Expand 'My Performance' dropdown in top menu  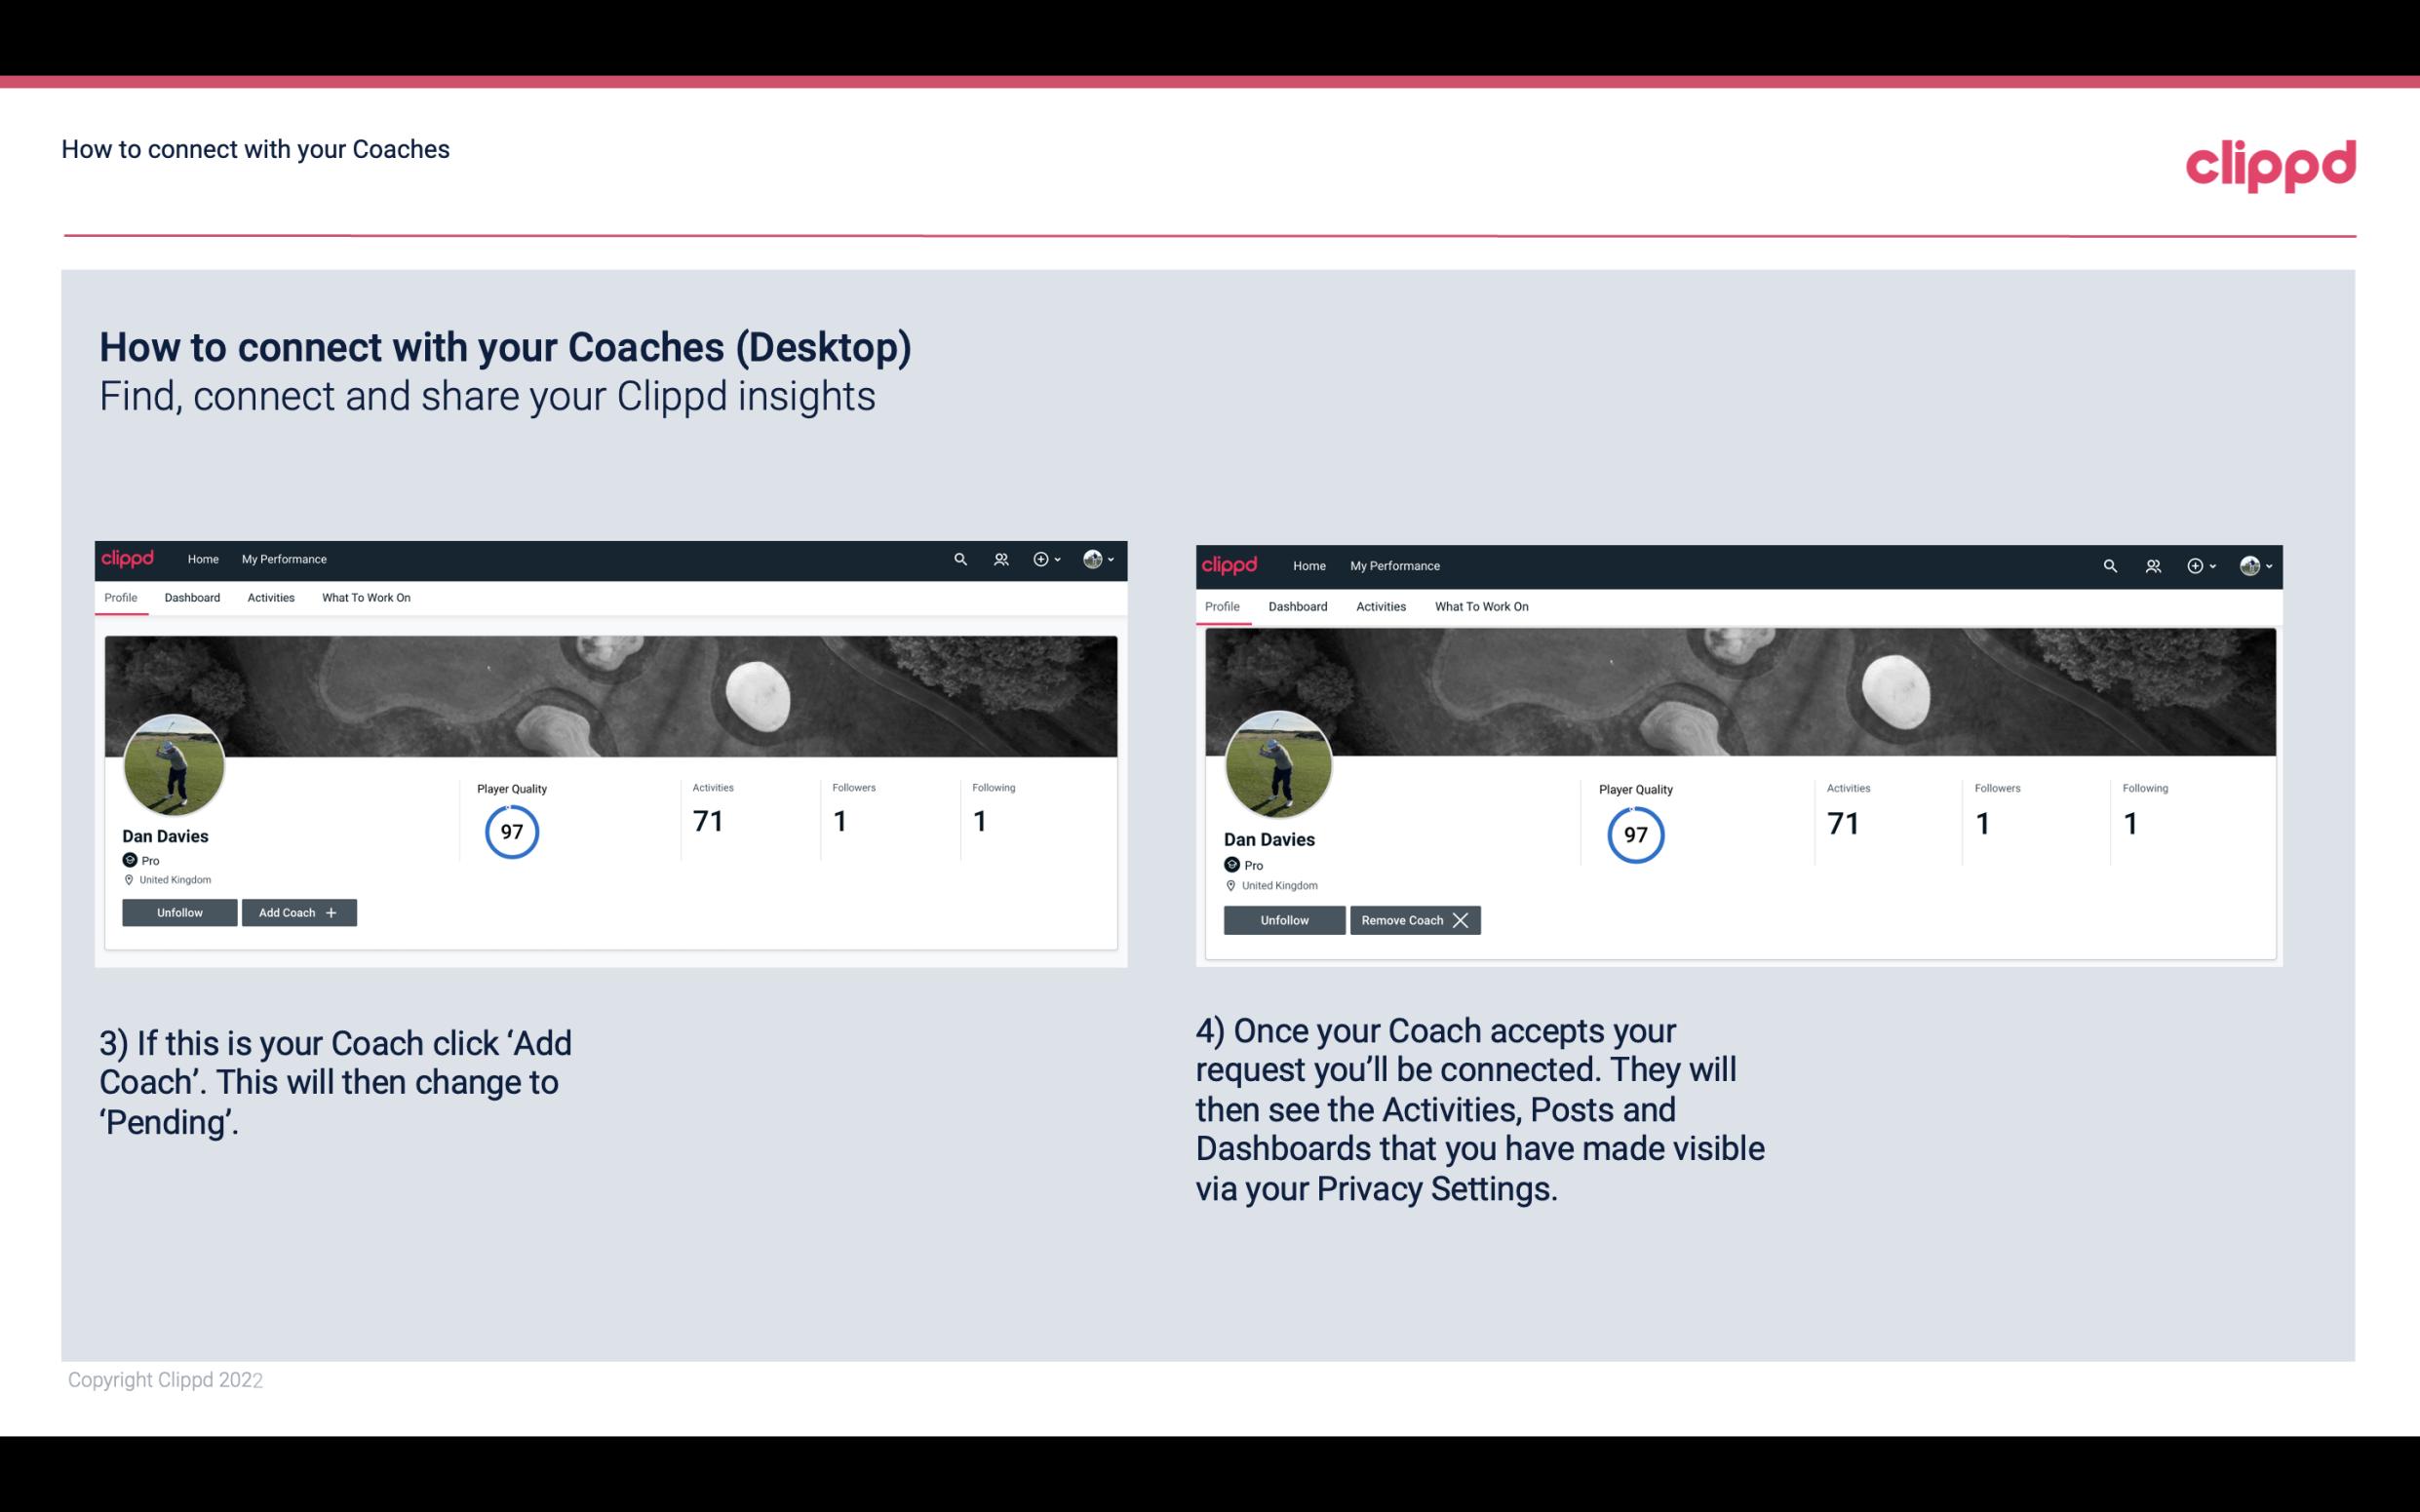282,558
